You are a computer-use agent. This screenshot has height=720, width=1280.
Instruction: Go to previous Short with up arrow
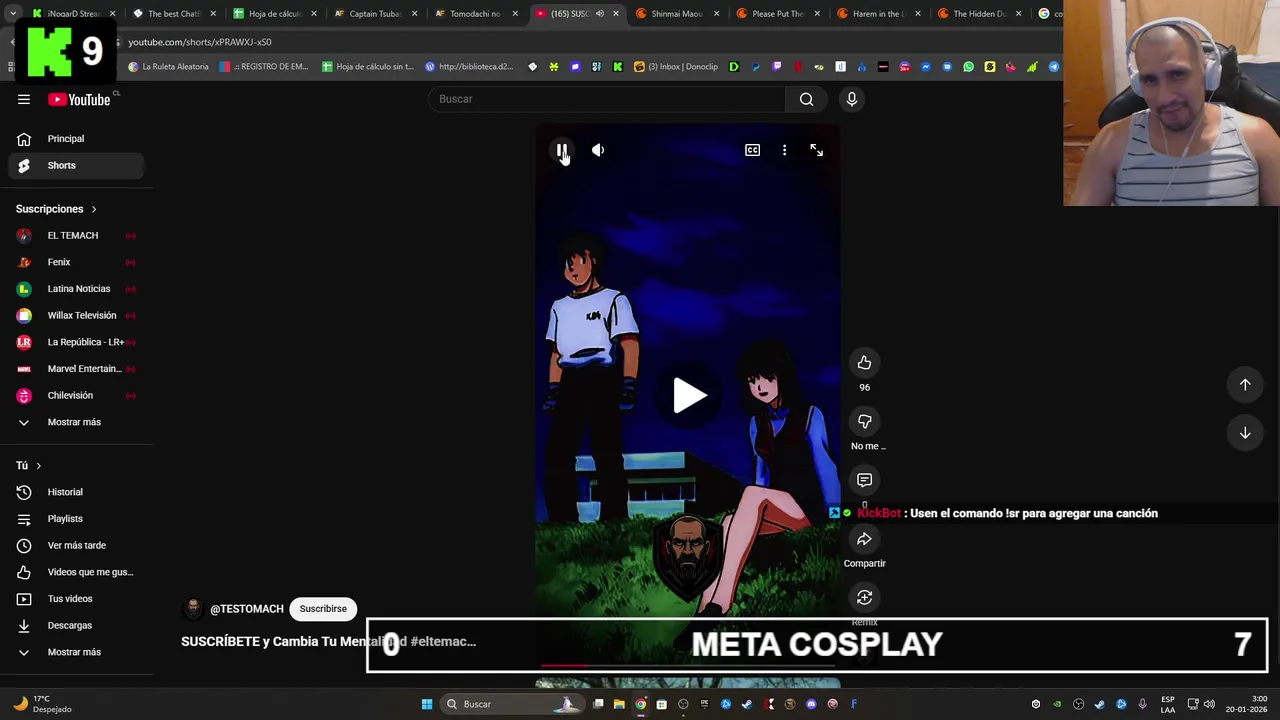point(1245,385)
